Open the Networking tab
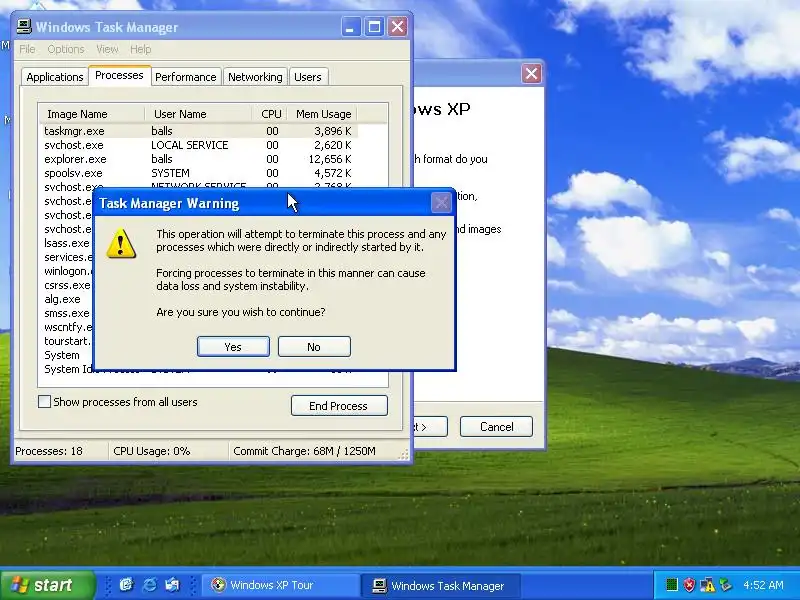 [255, 77]
